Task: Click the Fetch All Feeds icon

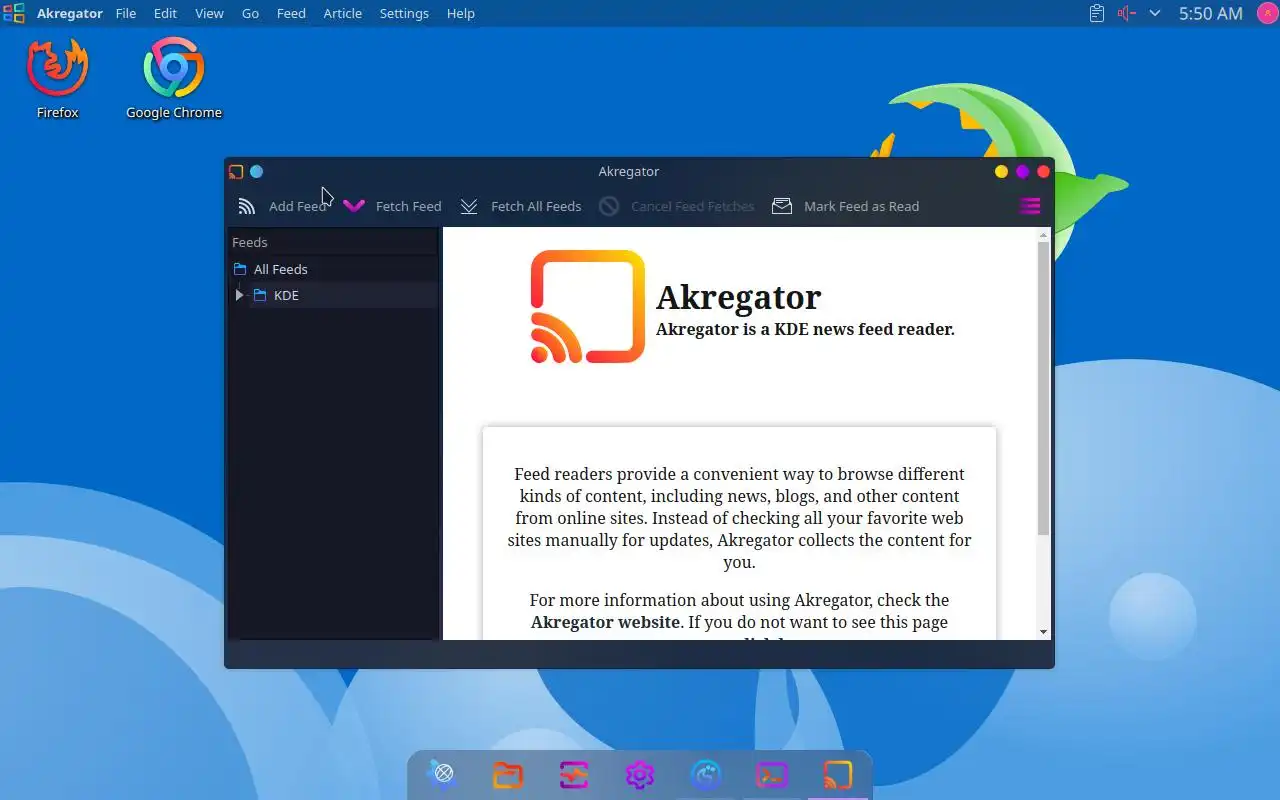Action: (x=469, y=206)
